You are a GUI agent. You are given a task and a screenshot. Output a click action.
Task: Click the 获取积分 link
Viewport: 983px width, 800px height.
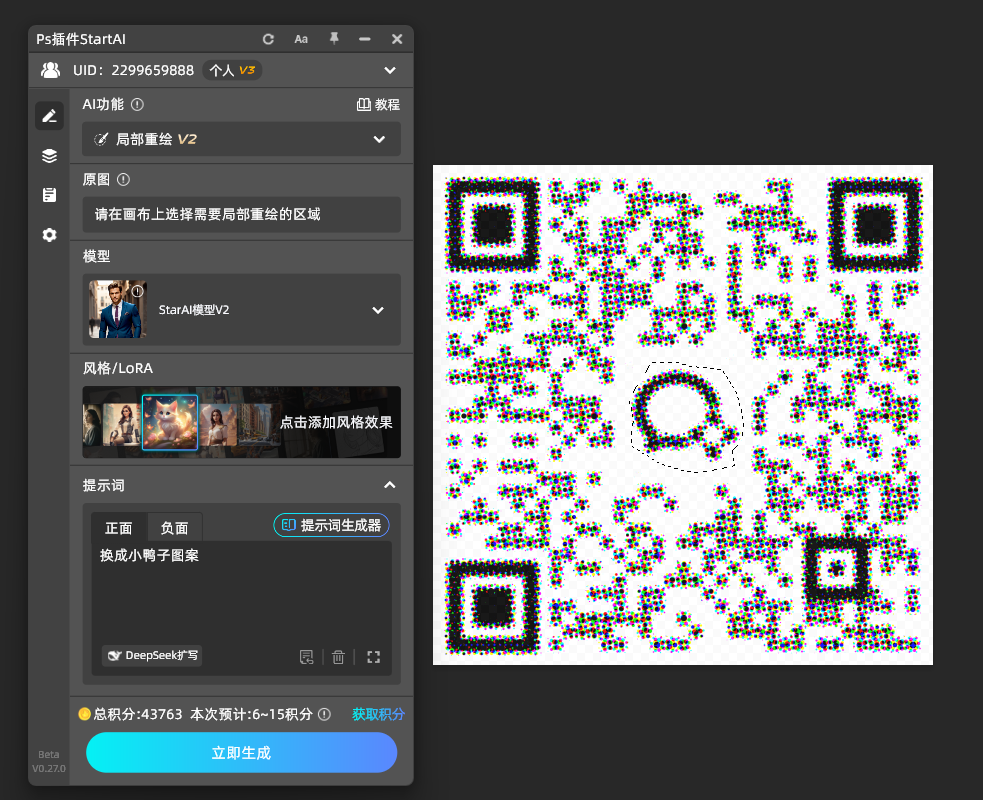point(378,714)
